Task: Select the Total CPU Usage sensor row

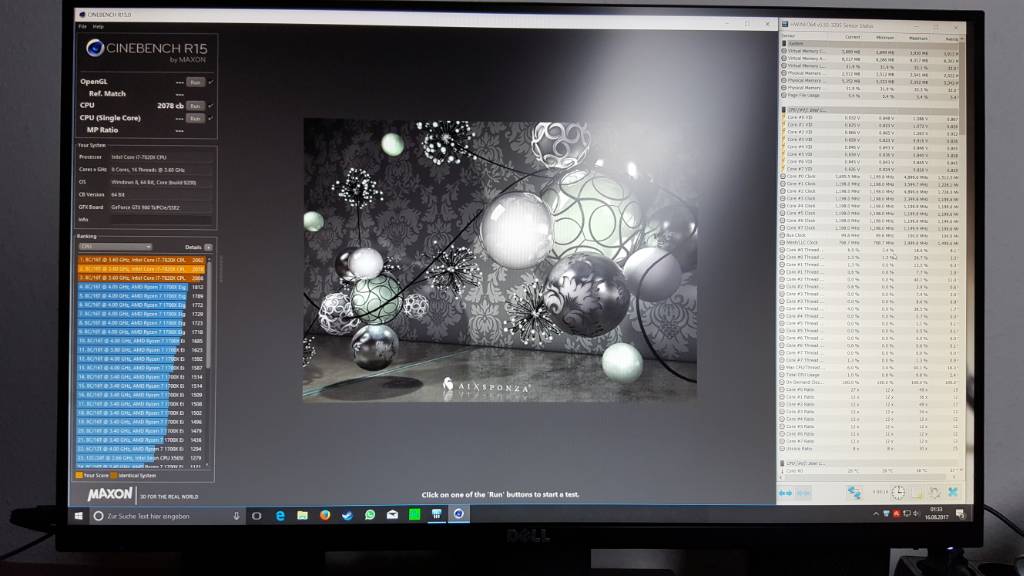Action: [x=870, y=375]
